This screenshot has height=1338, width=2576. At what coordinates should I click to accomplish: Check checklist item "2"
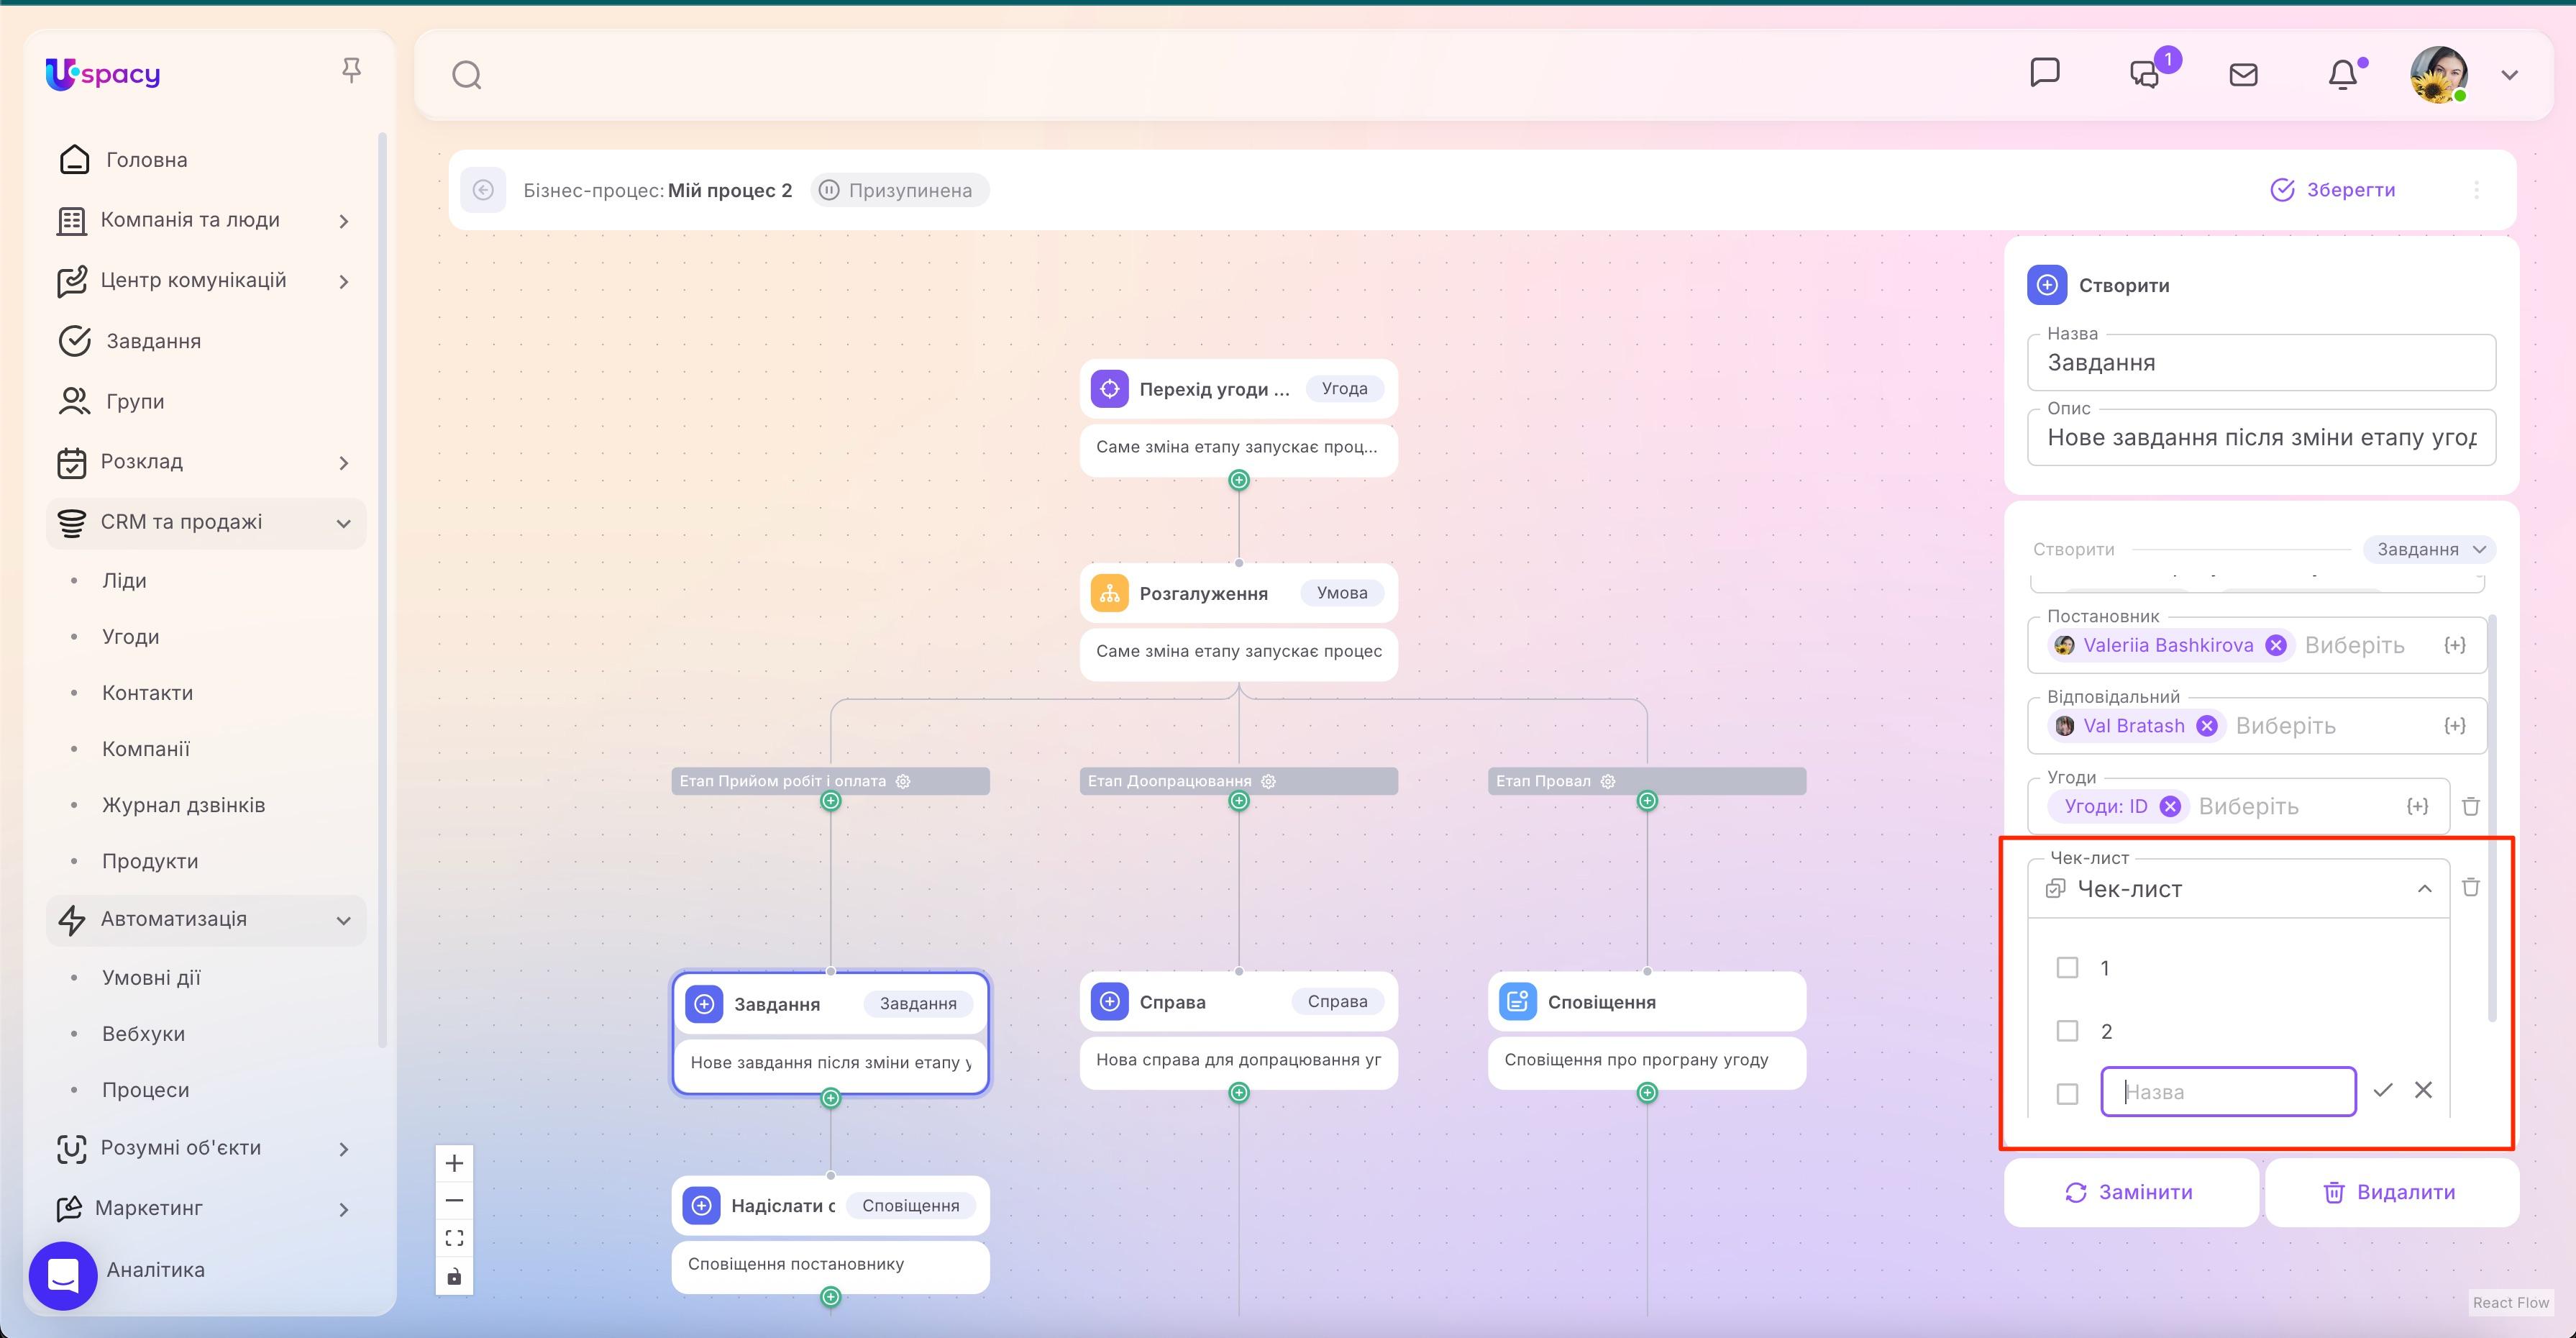click(2067, 1030)
